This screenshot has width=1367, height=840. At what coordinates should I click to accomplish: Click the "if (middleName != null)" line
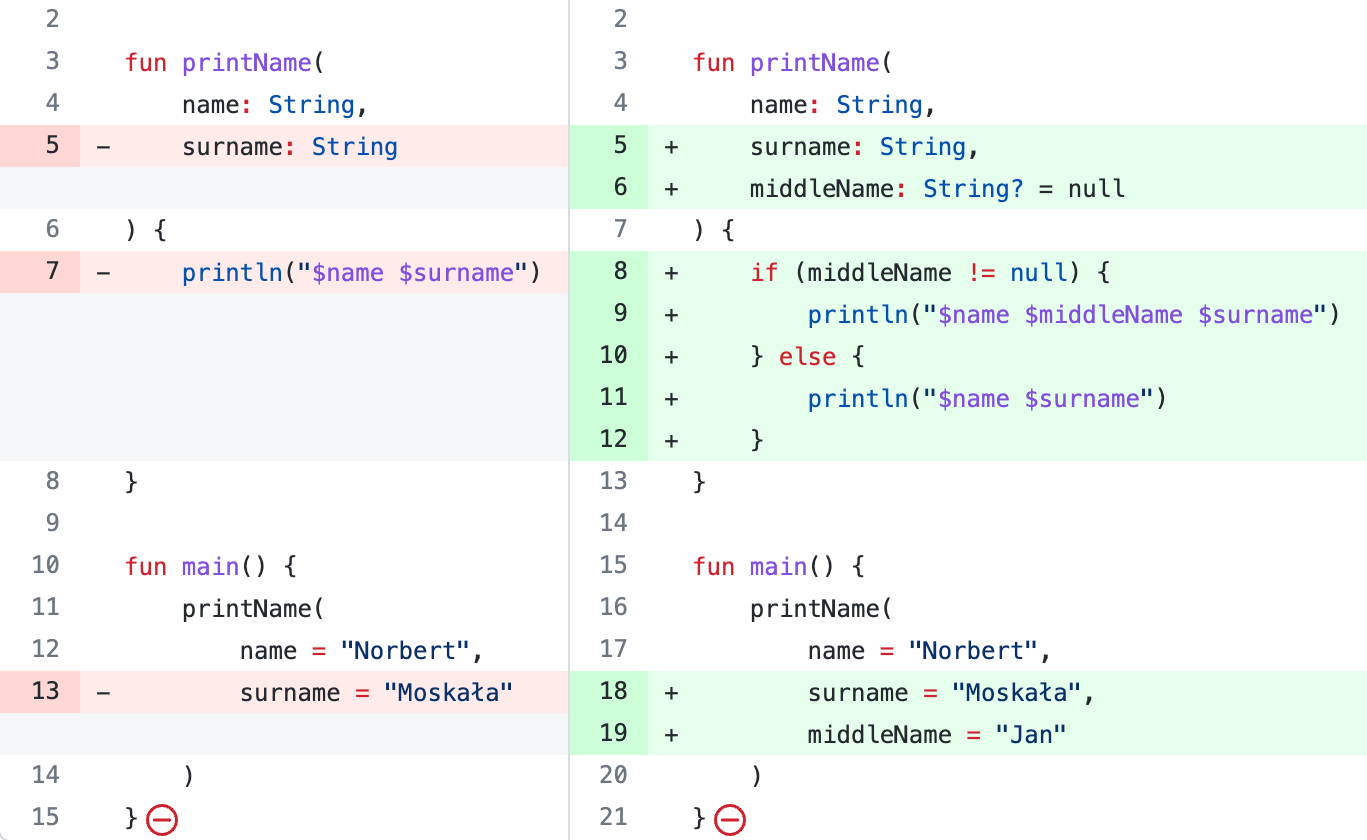pyautogui.click(x=930, y=273)
